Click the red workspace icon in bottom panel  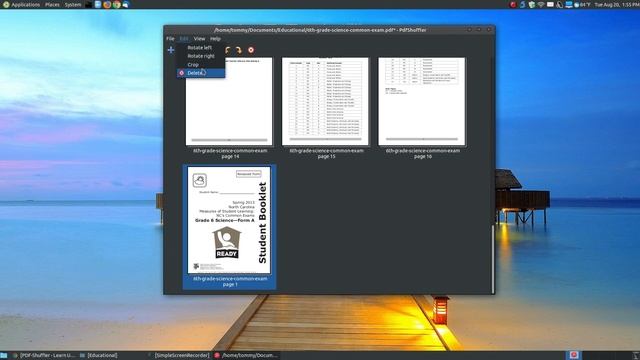(573, 355)
